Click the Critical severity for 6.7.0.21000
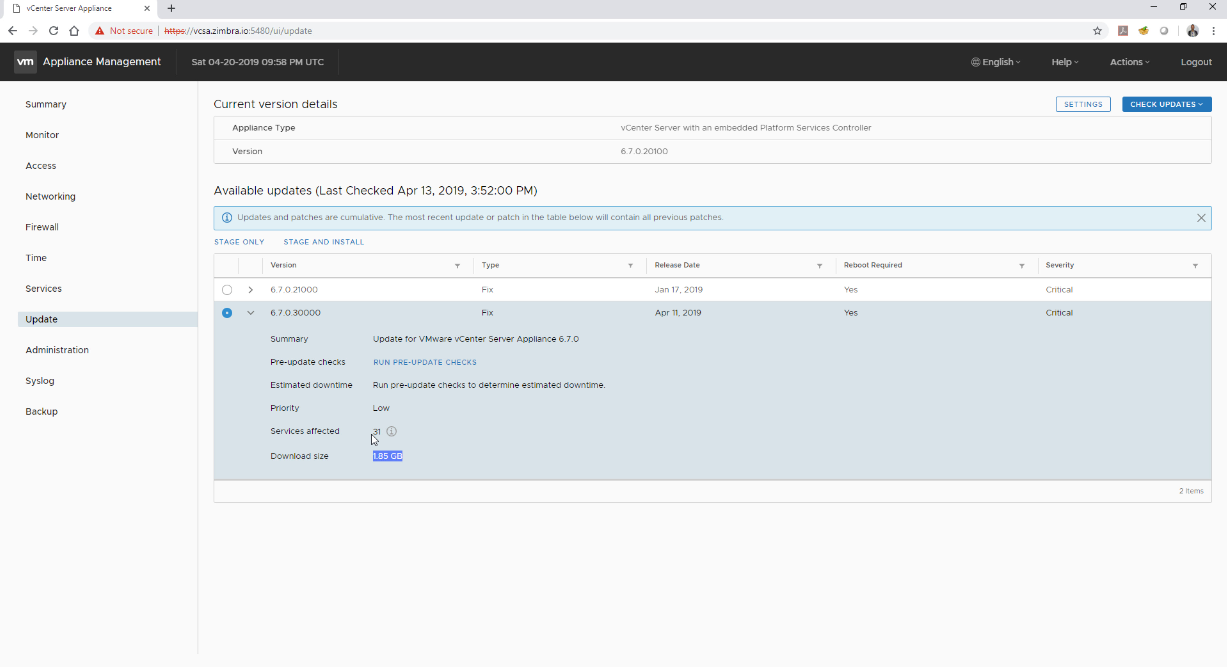This screenshot has height=667, width=1227. (x=1059, y=290)
